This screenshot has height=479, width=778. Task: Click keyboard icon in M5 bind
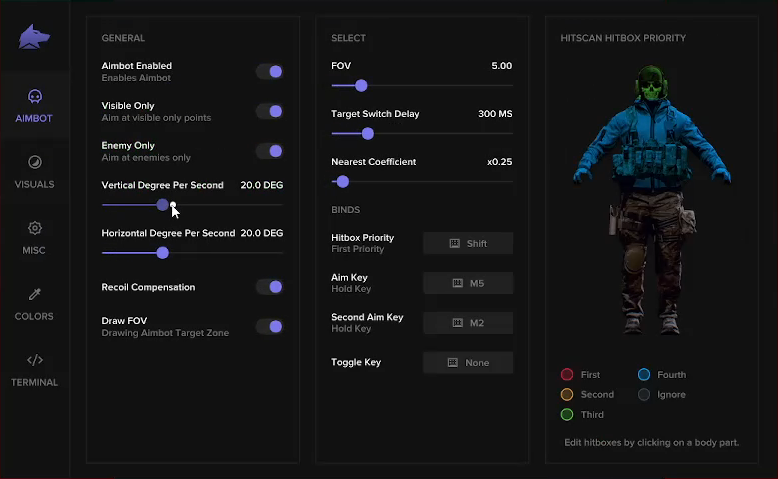(457, 283)
